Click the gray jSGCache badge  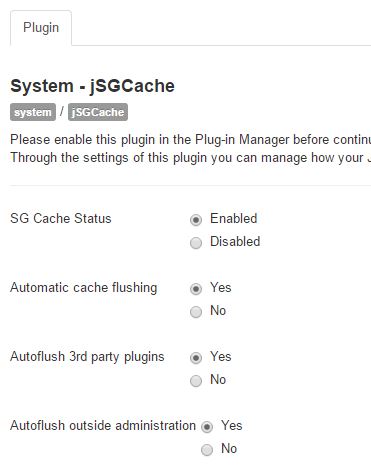(x=98, y=112)
